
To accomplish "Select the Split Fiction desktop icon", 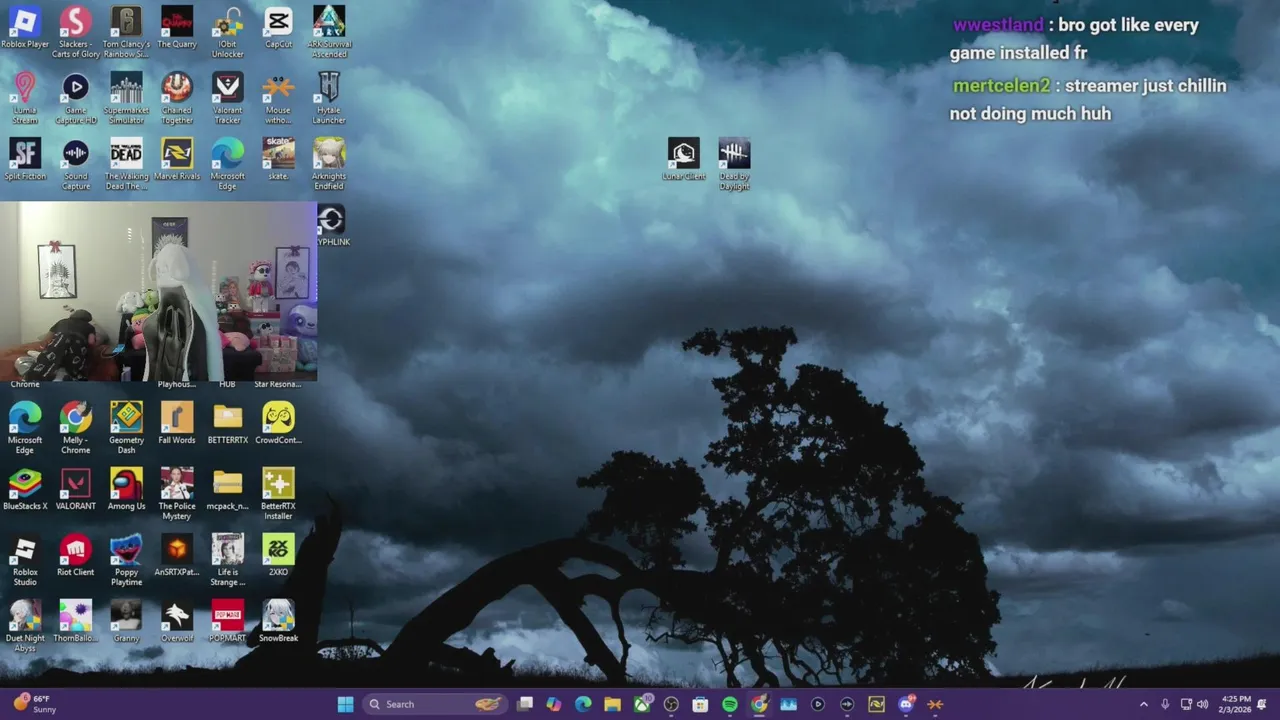I will pyautogui.click(x=25, y=160).
